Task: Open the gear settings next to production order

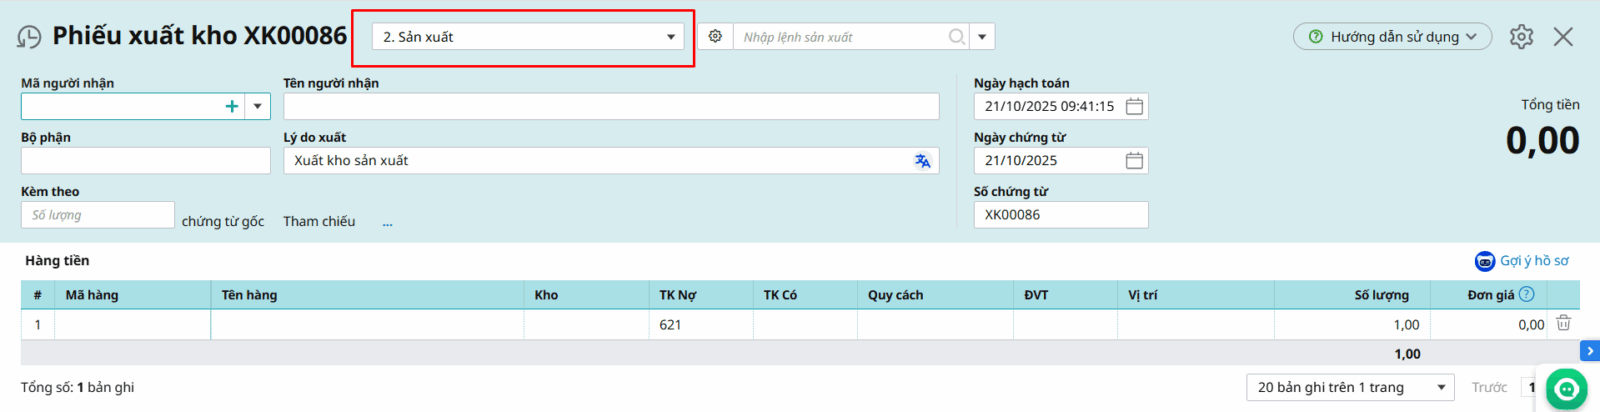Action: [715, 36]
